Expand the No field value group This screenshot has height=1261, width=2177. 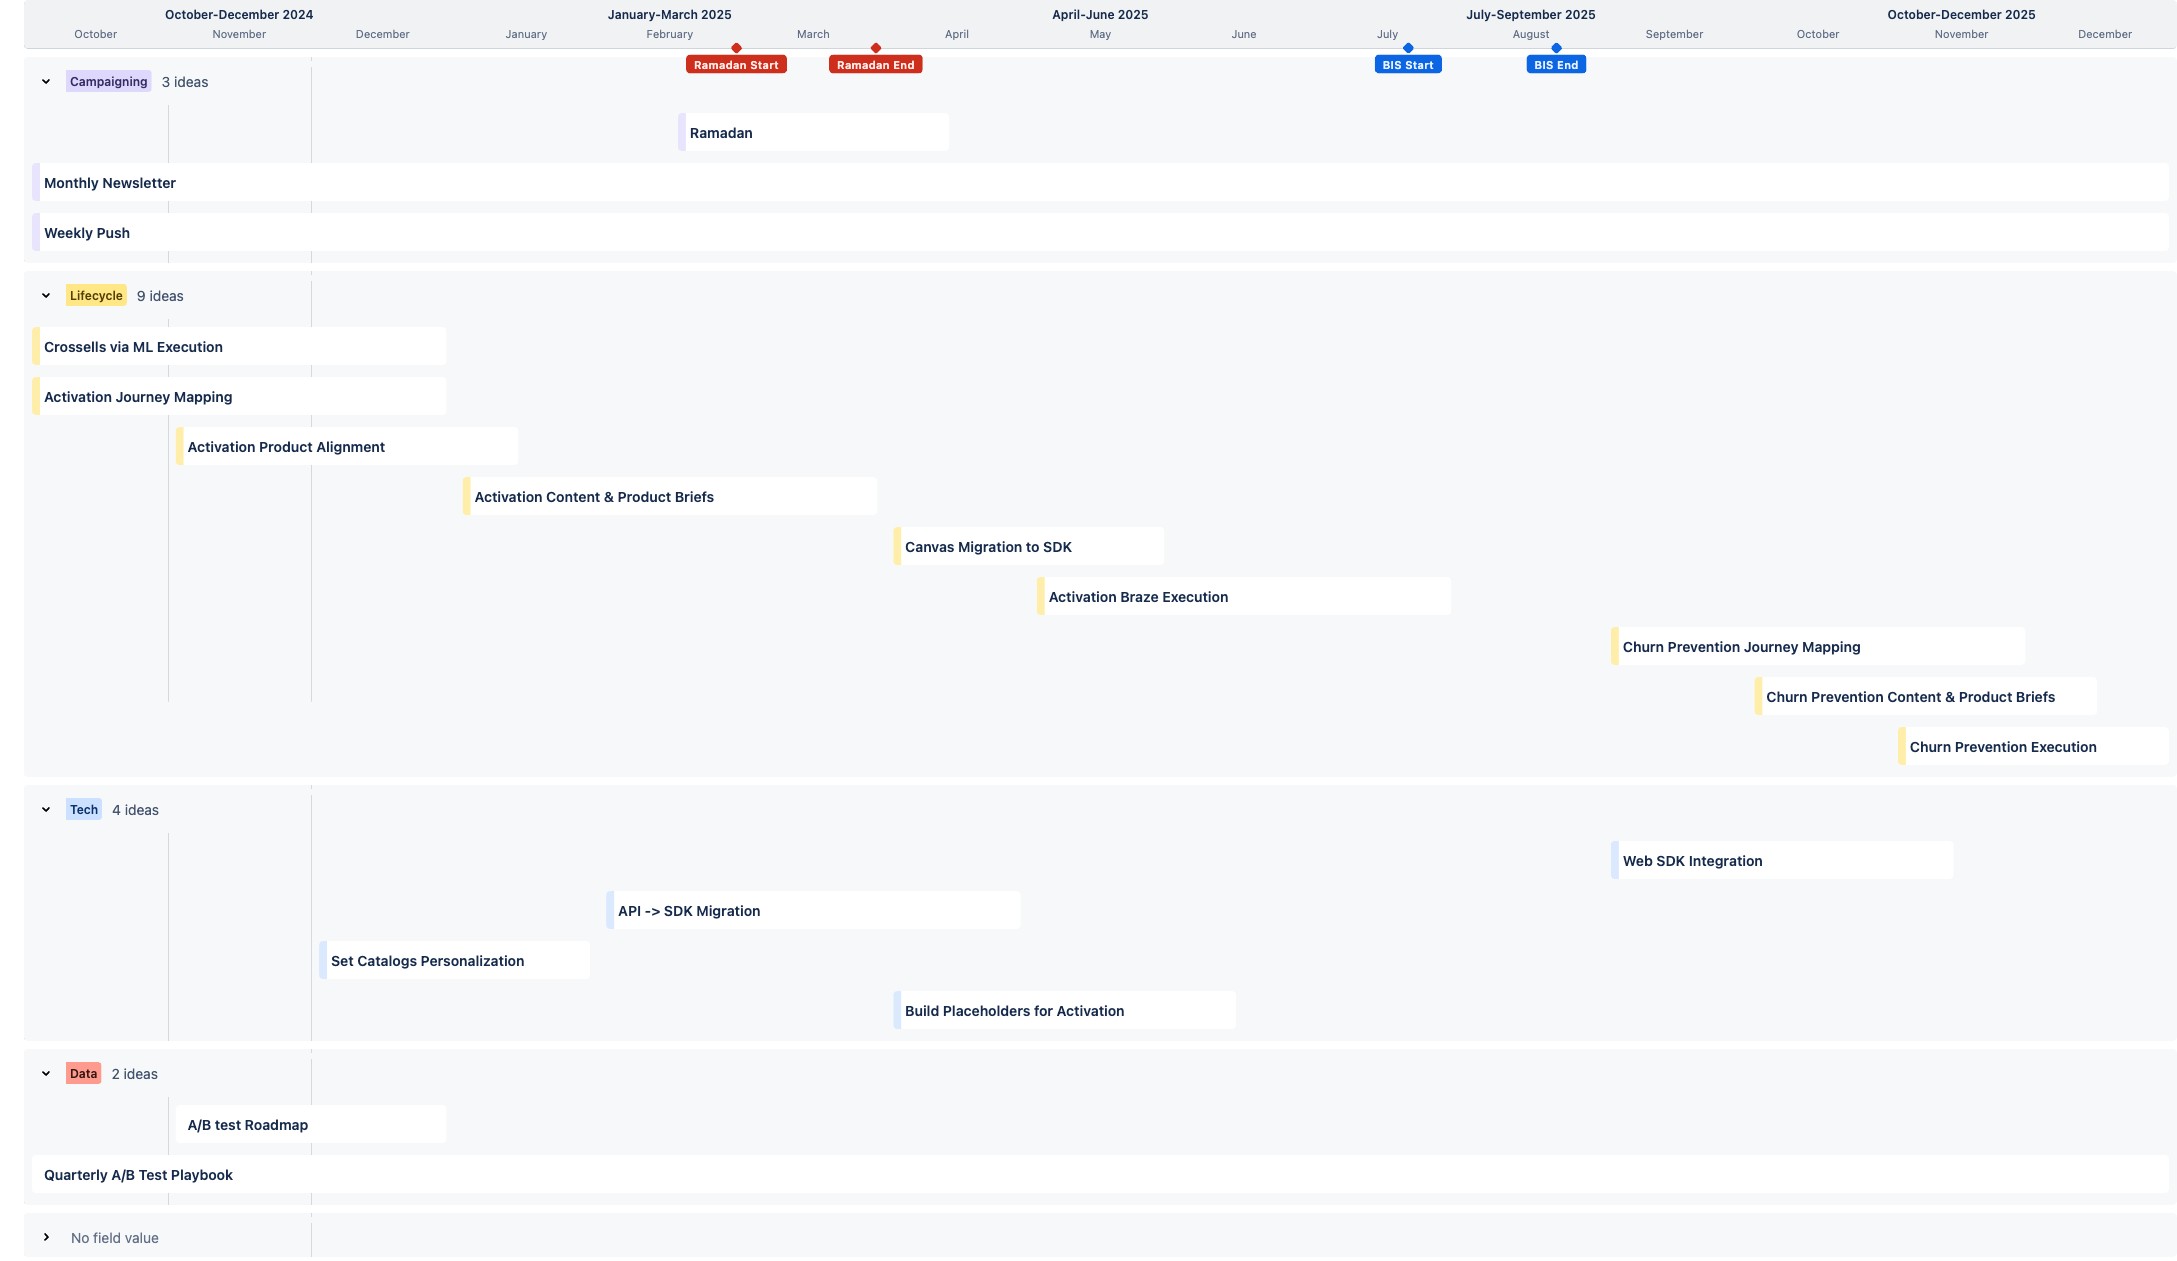tap(46, 1238)
